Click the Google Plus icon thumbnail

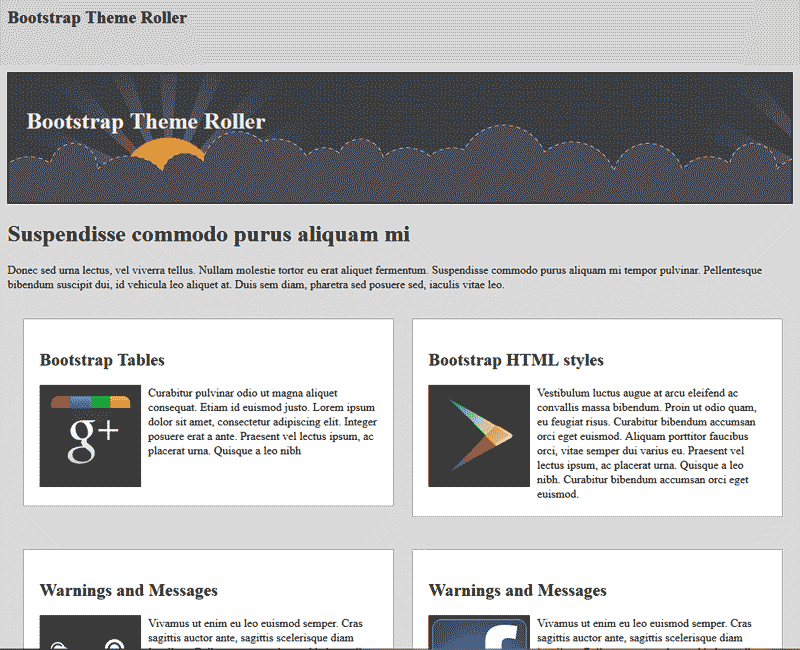(x=90, y=436)
